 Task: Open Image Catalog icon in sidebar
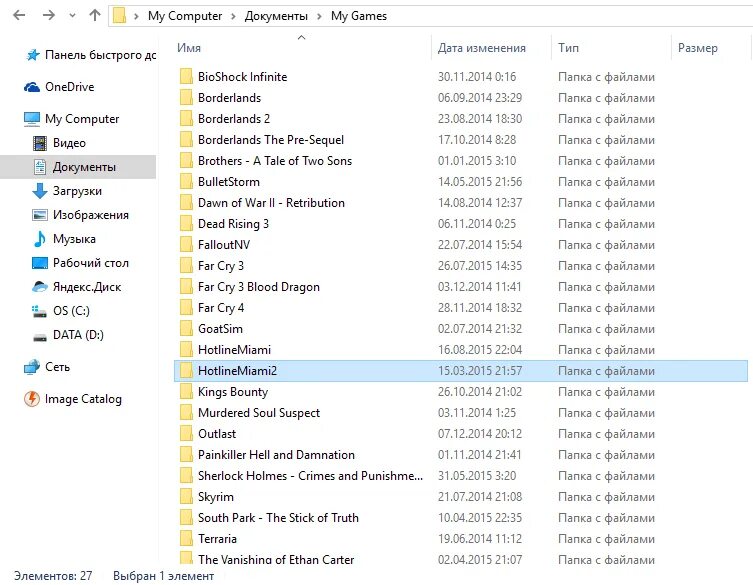click(32, 399)
